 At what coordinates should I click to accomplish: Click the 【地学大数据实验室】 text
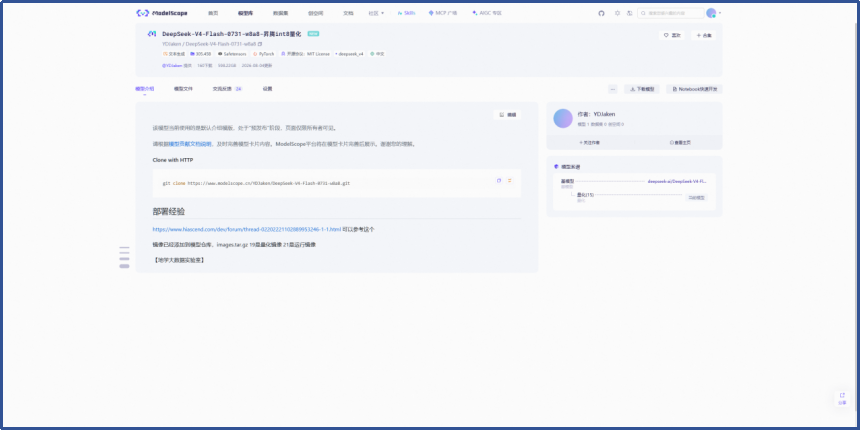coord(178,260)
